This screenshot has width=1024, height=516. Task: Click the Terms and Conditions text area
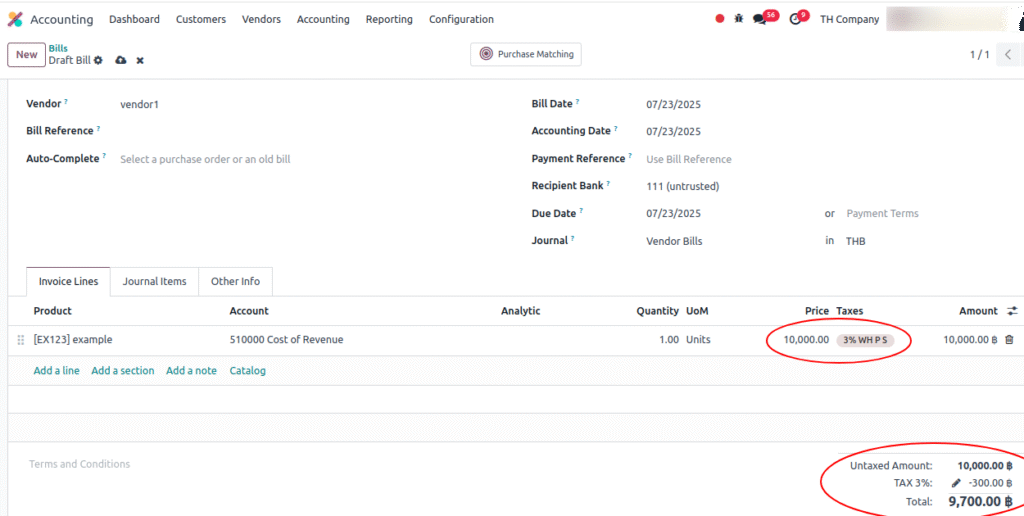coord(80,464)
